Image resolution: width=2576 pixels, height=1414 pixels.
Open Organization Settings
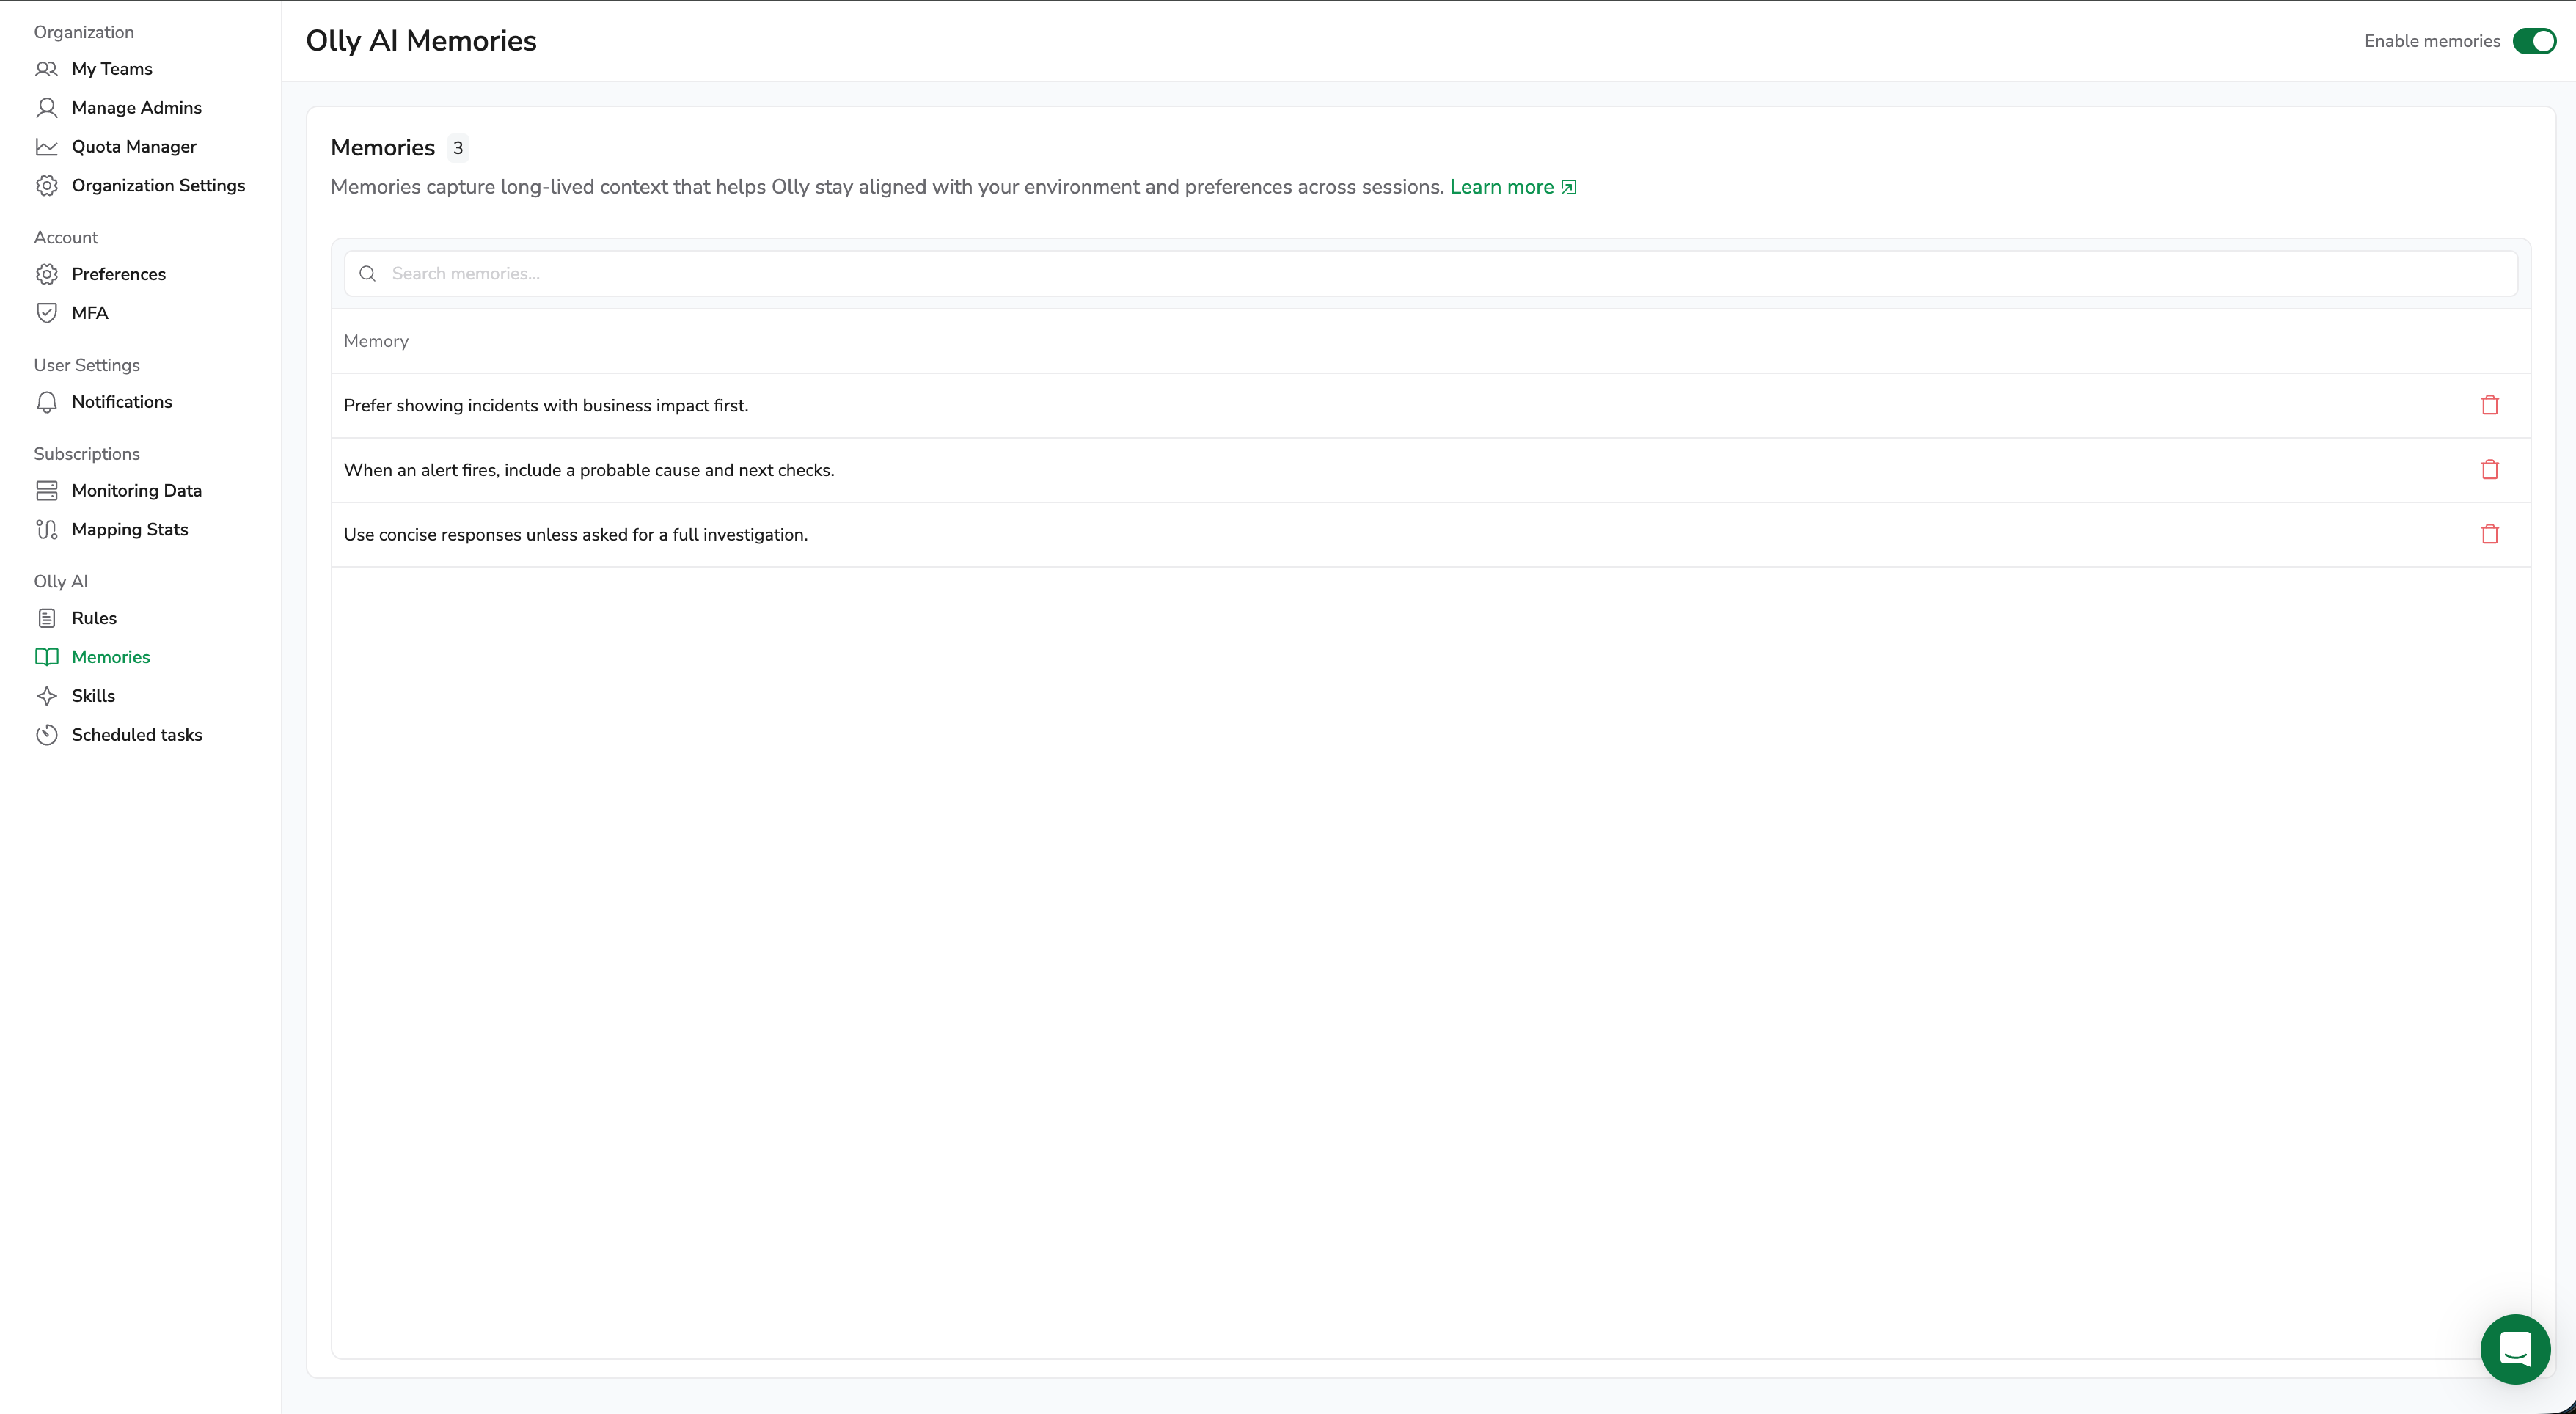coord(158,186)
